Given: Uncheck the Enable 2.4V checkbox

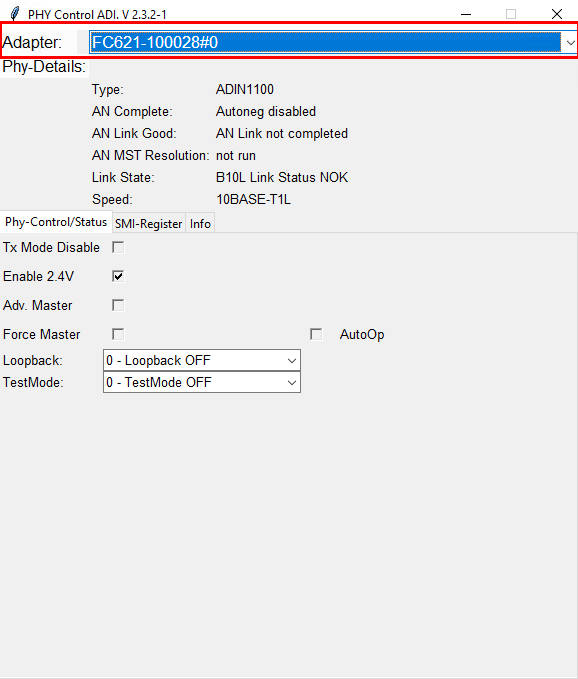Looking at the screenshot, I should click(118, 276).
